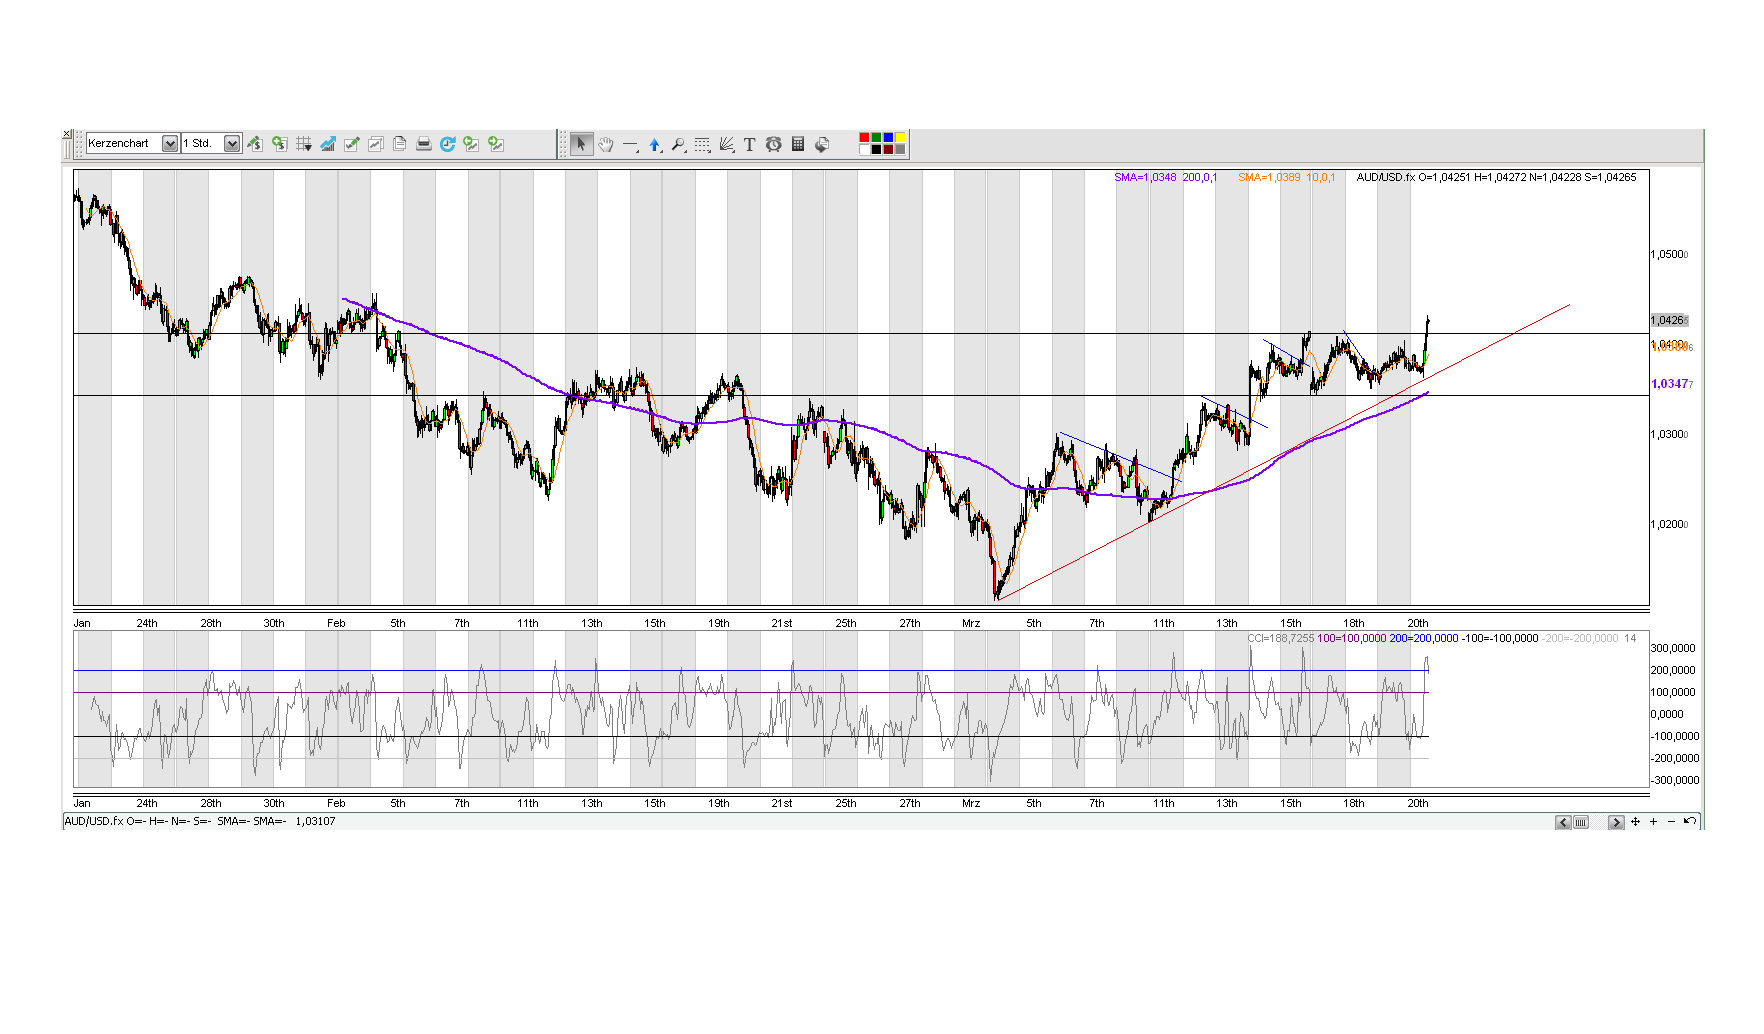This screenshot has height=1034, width=1764.
Task: Click the duplicate chart window icon
Action: pos(375,144)
